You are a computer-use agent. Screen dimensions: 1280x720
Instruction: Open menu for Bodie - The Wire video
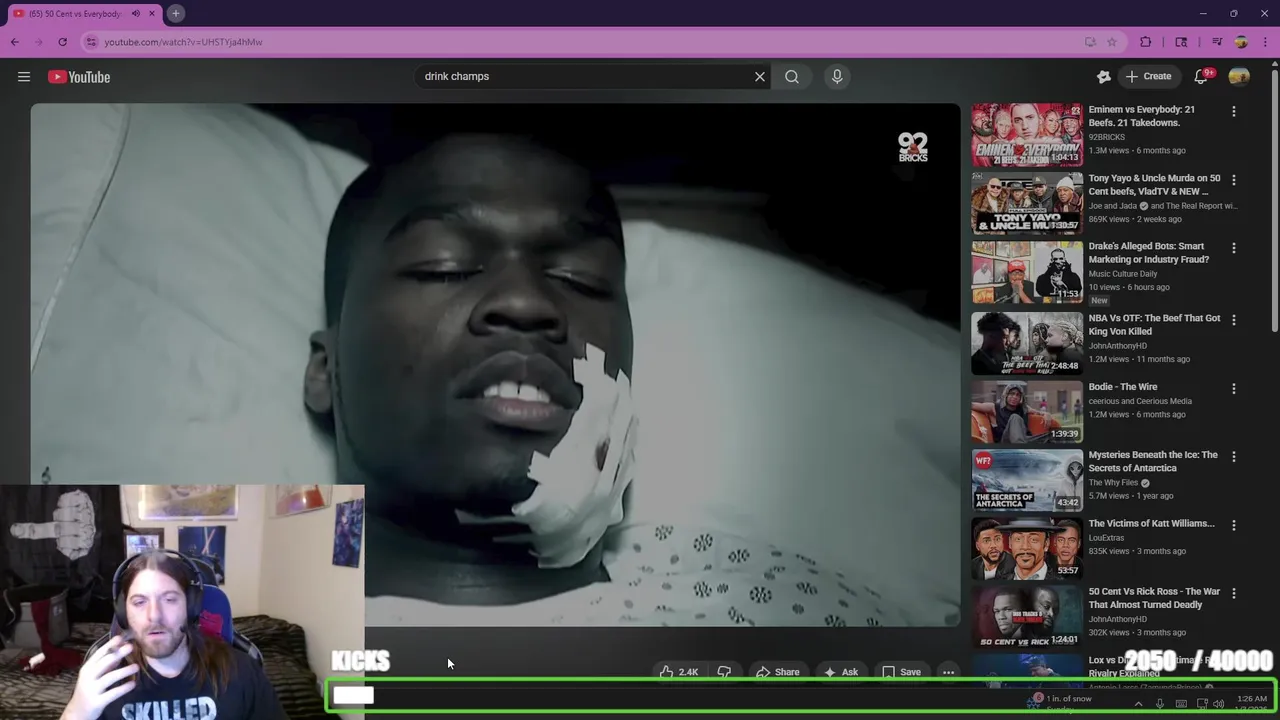coord(1234,388)
